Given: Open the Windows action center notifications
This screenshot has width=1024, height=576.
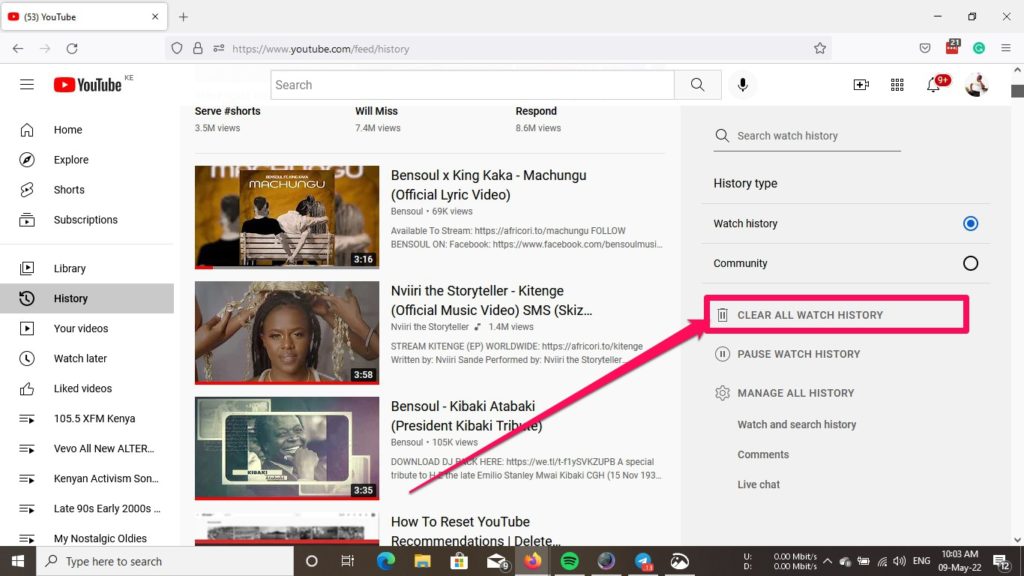Looking at the screenshot, I should click(x=1002, y=561).
